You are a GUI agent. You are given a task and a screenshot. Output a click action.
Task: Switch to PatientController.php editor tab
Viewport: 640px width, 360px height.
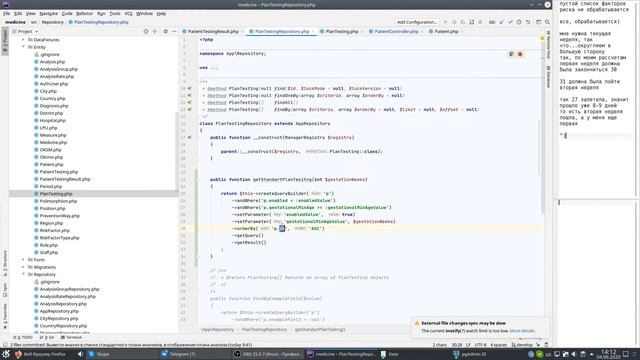(x=396, y=31)
